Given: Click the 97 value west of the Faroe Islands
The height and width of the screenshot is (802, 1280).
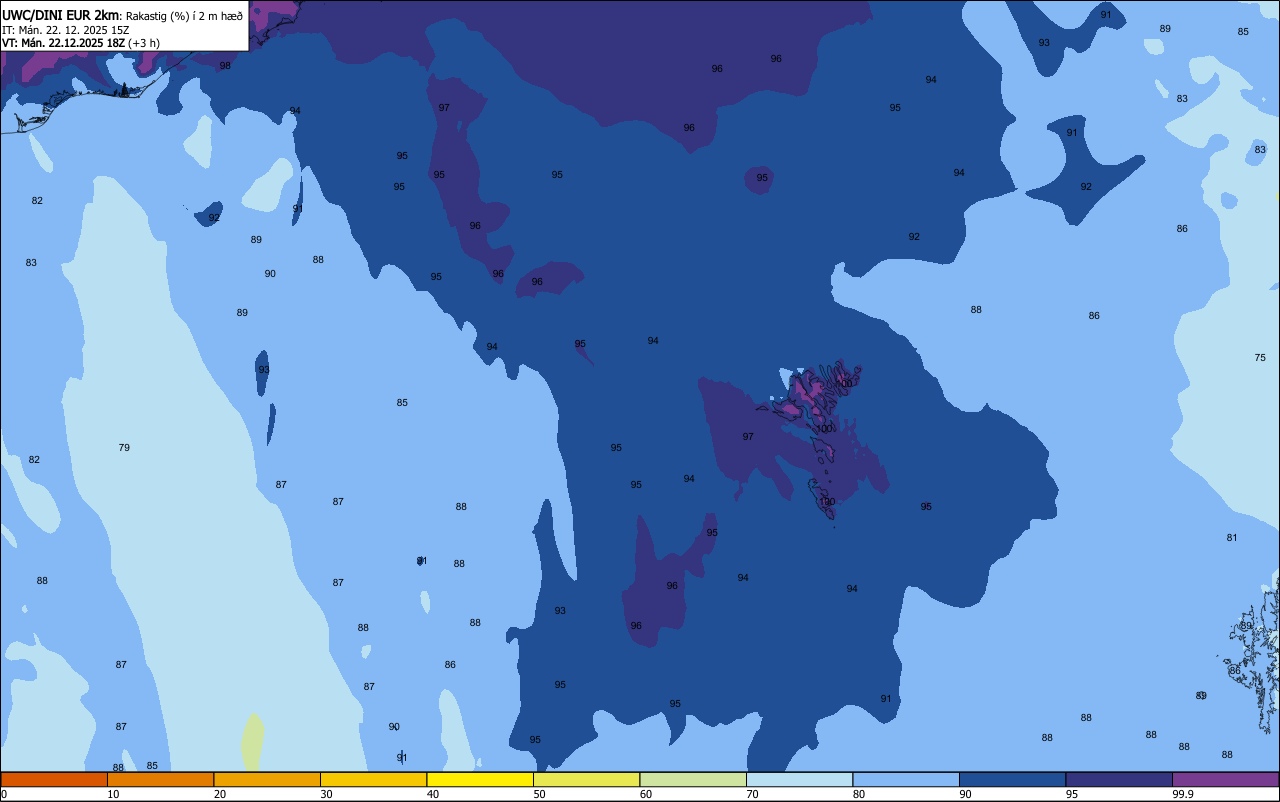Looking at the screenshot, I should point(748,436).
